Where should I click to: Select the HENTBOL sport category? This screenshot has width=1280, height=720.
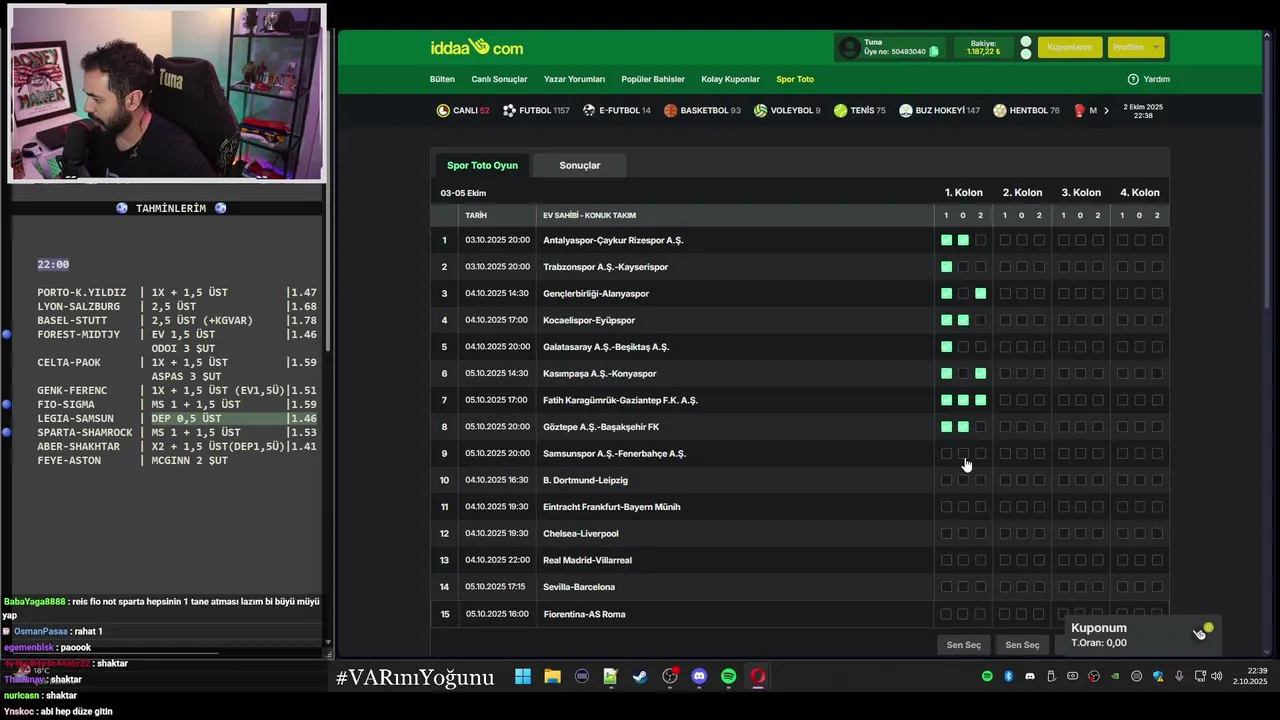pyautogui.click(x=1026, y=110)
